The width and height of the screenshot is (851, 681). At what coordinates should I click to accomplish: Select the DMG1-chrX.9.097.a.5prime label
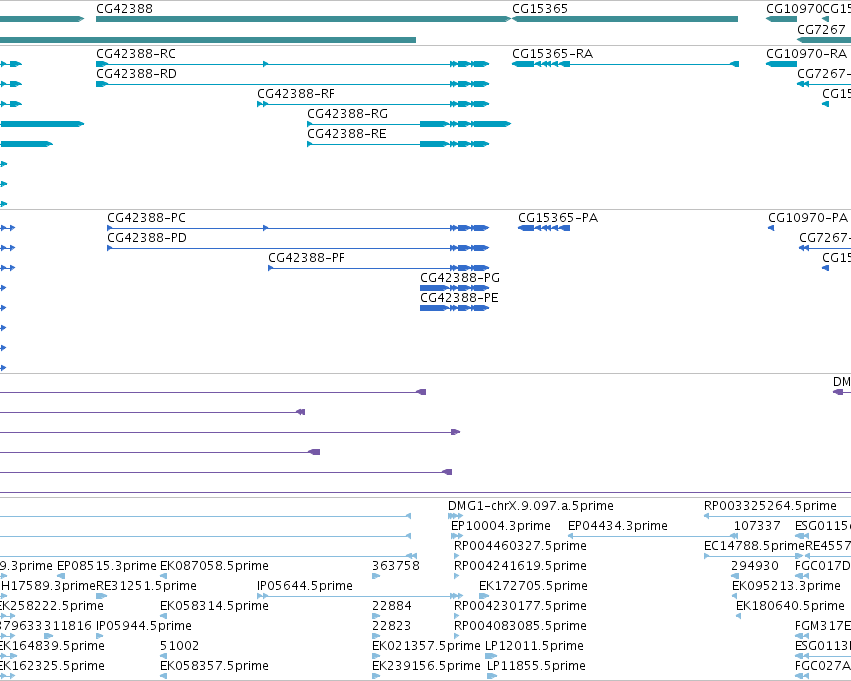coord(531,506)
